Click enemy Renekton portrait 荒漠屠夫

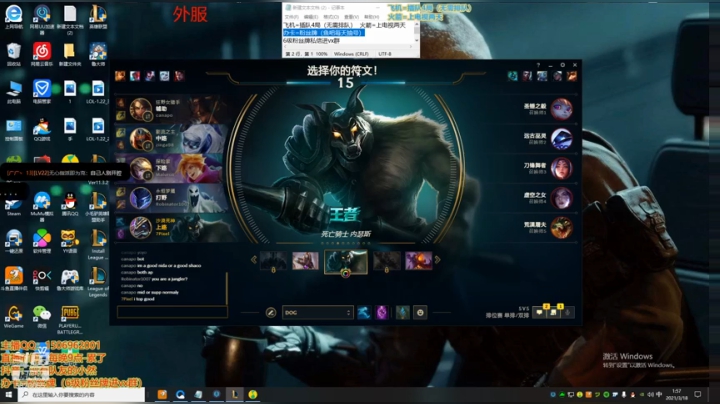click(x=562, y=228)
